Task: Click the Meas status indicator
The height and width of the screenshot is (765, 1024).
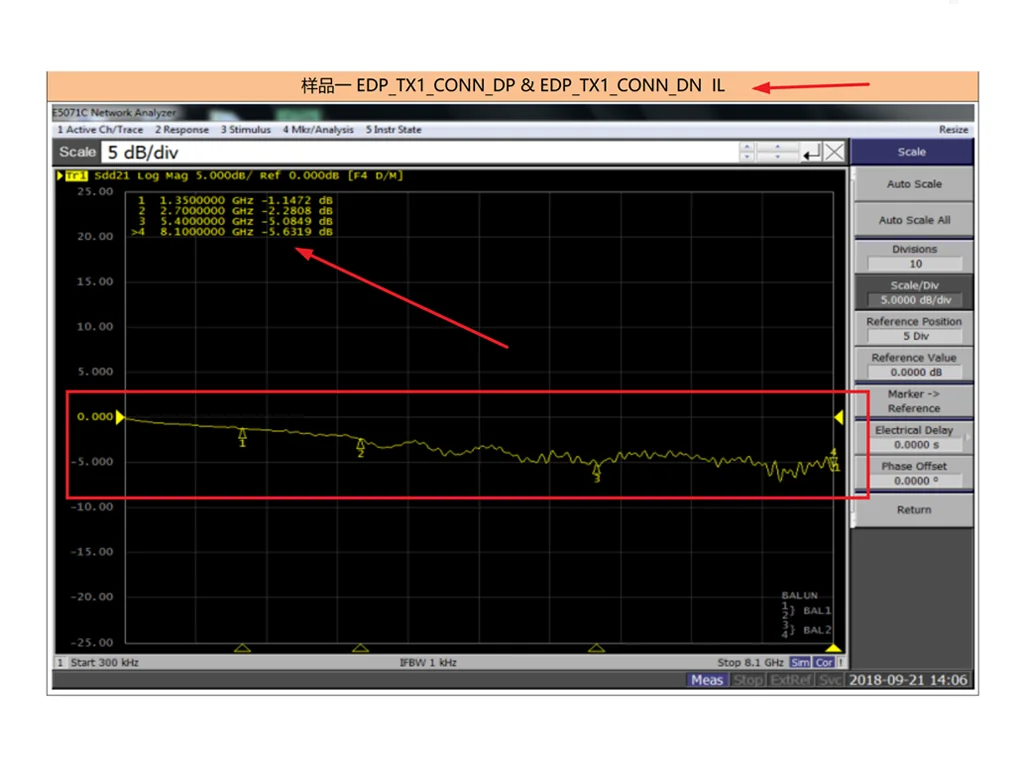Action: (707, 680)
